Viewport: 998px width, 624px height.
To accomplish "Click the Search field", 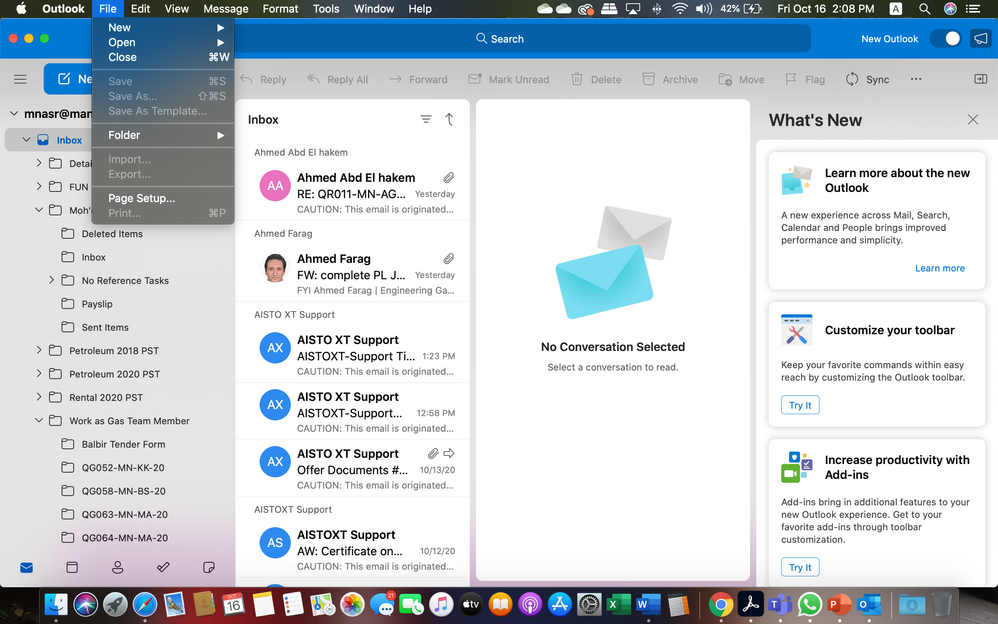I will pyautogui.click(x=500, y=39).
